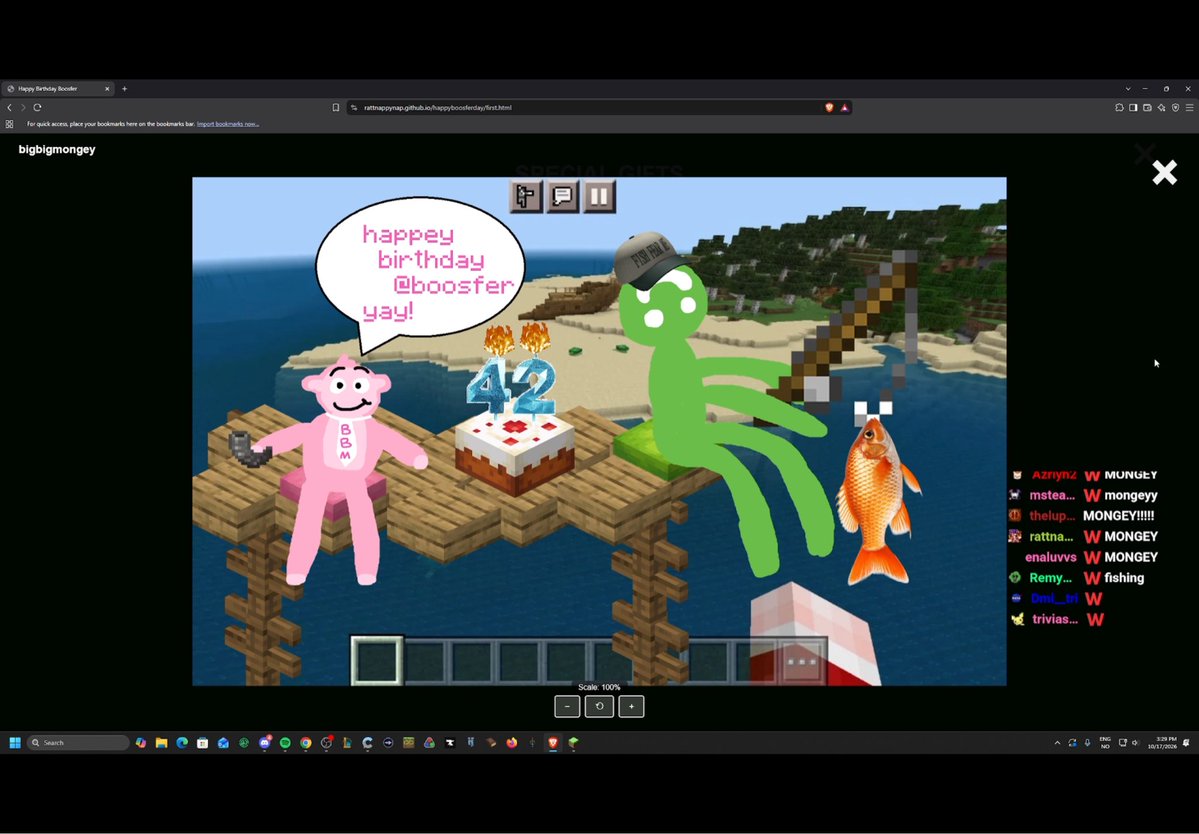Click enaluvvs username in chat overlay
The width and height of the screenshot is (1199, 834).
pos(1051,557)
